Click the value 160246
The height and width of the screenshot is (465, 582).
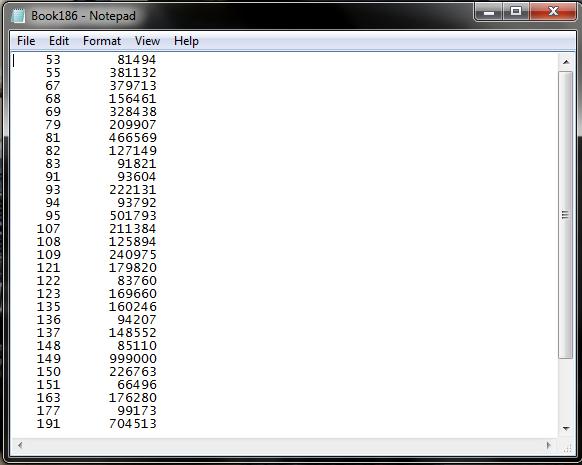point(133,306)
